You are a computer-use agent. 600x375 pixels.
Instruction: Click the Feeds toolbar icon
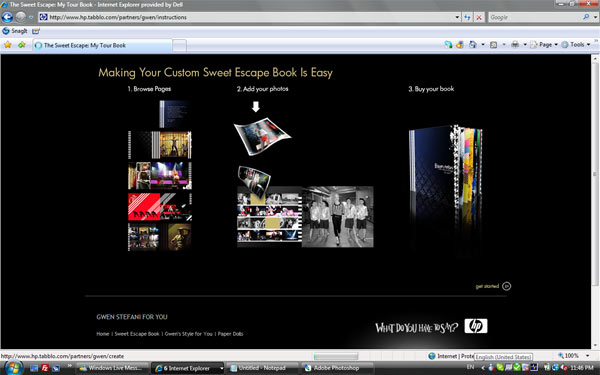[x=494, y=45]
